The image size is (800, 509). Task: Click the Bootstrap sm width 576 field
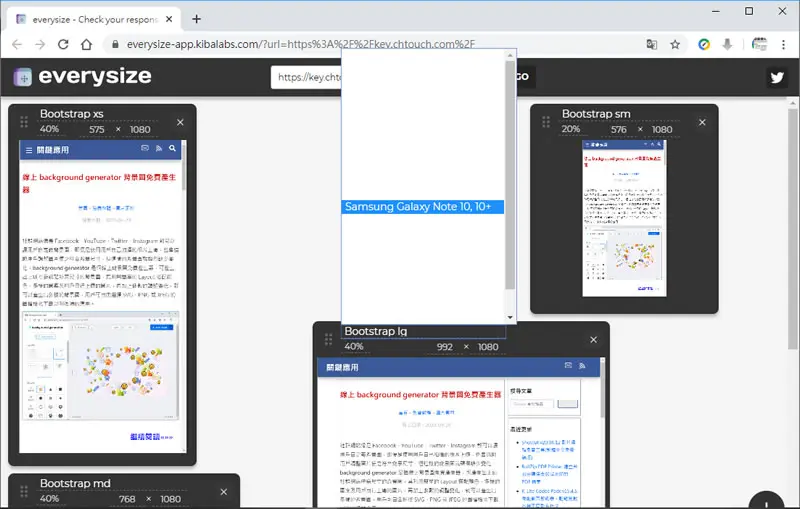[618, 130]
